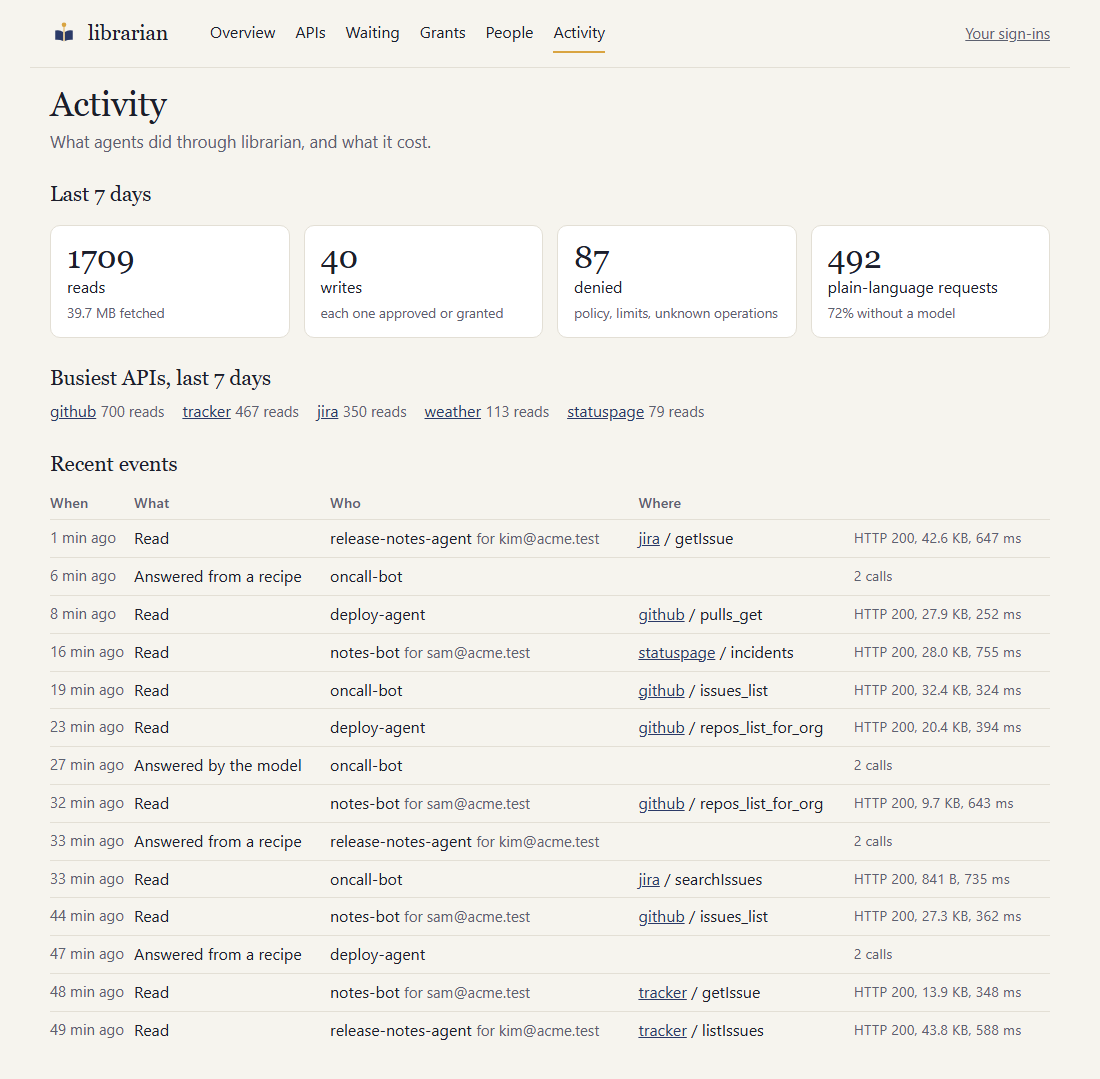Click 'HTTP 200, 27.9 KB, 252 ms' detail

click(x=937, y=614)
